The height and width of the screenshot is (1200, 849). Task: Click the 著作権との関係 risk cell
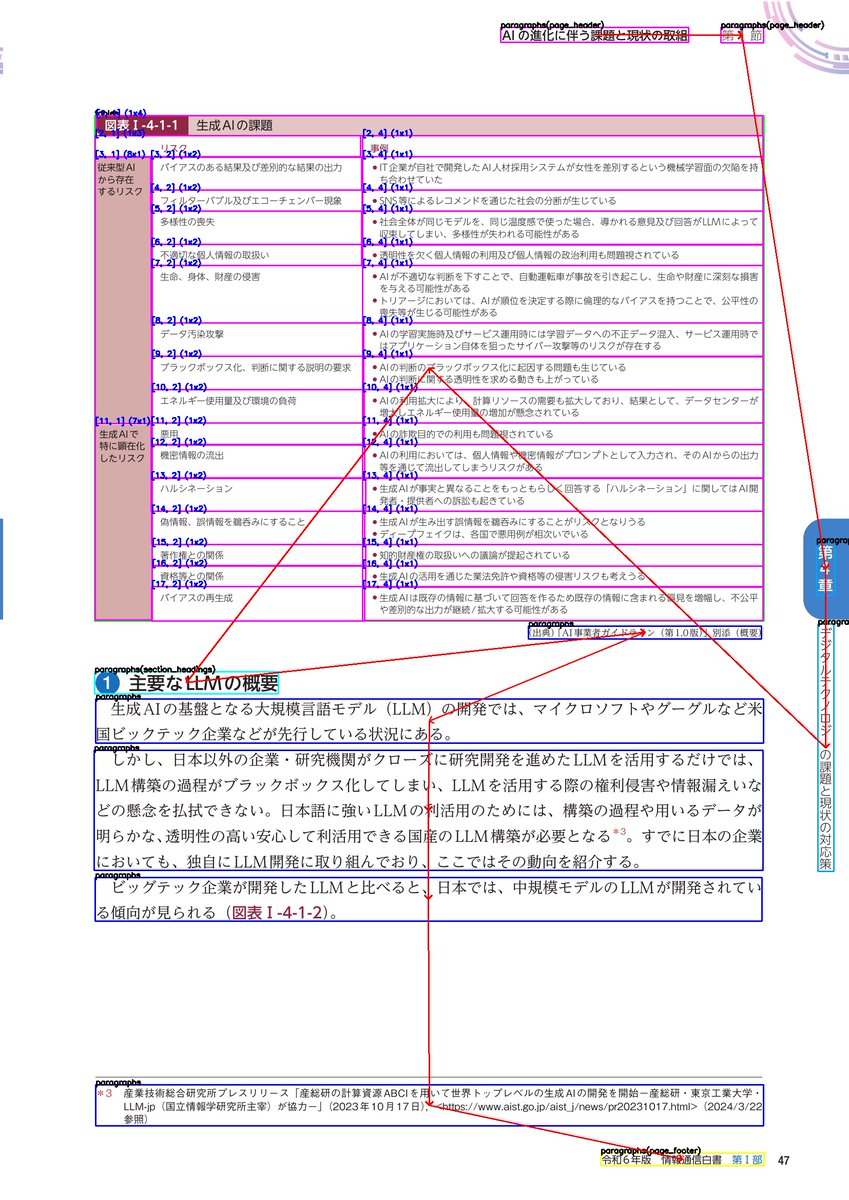click(x=256, y=554)
